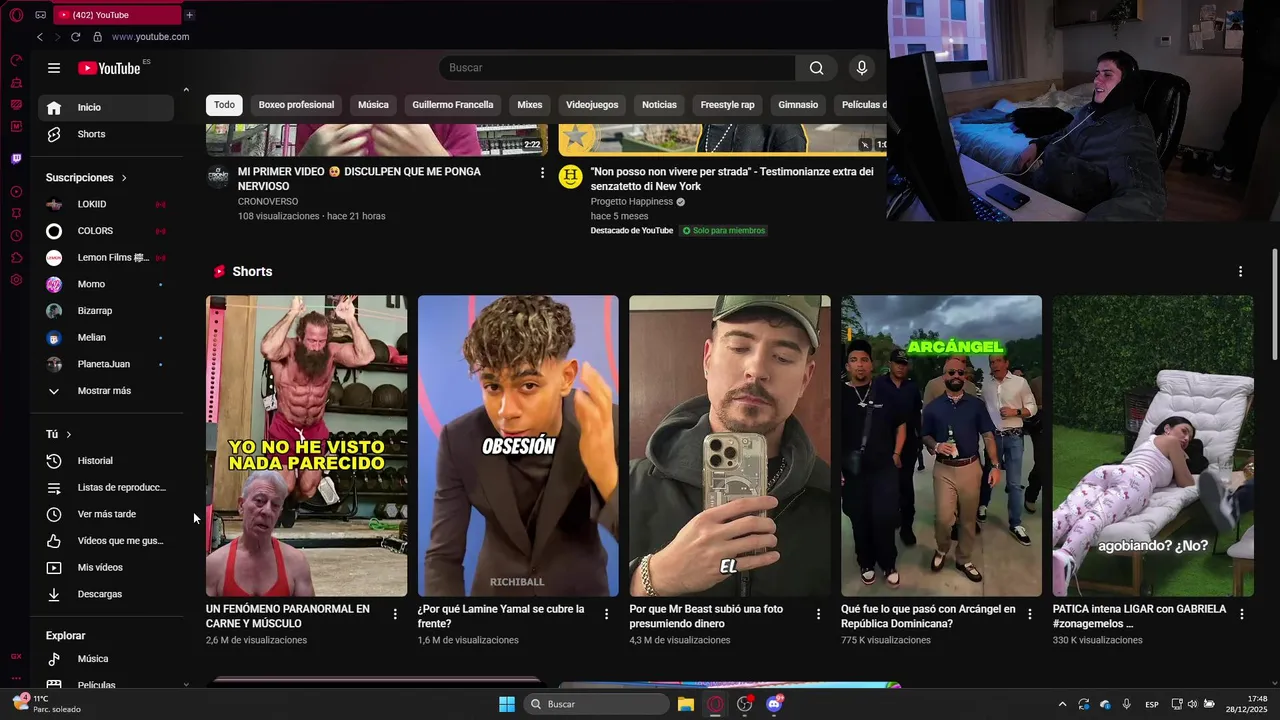Click OneDrive cloud icon in system tray
Viewport: 1280px width, 720px height.
(1105, 704)
